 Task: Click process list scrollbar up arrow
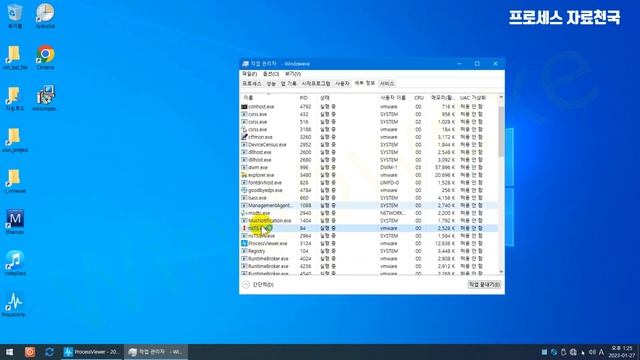click(x=501, y=97)
